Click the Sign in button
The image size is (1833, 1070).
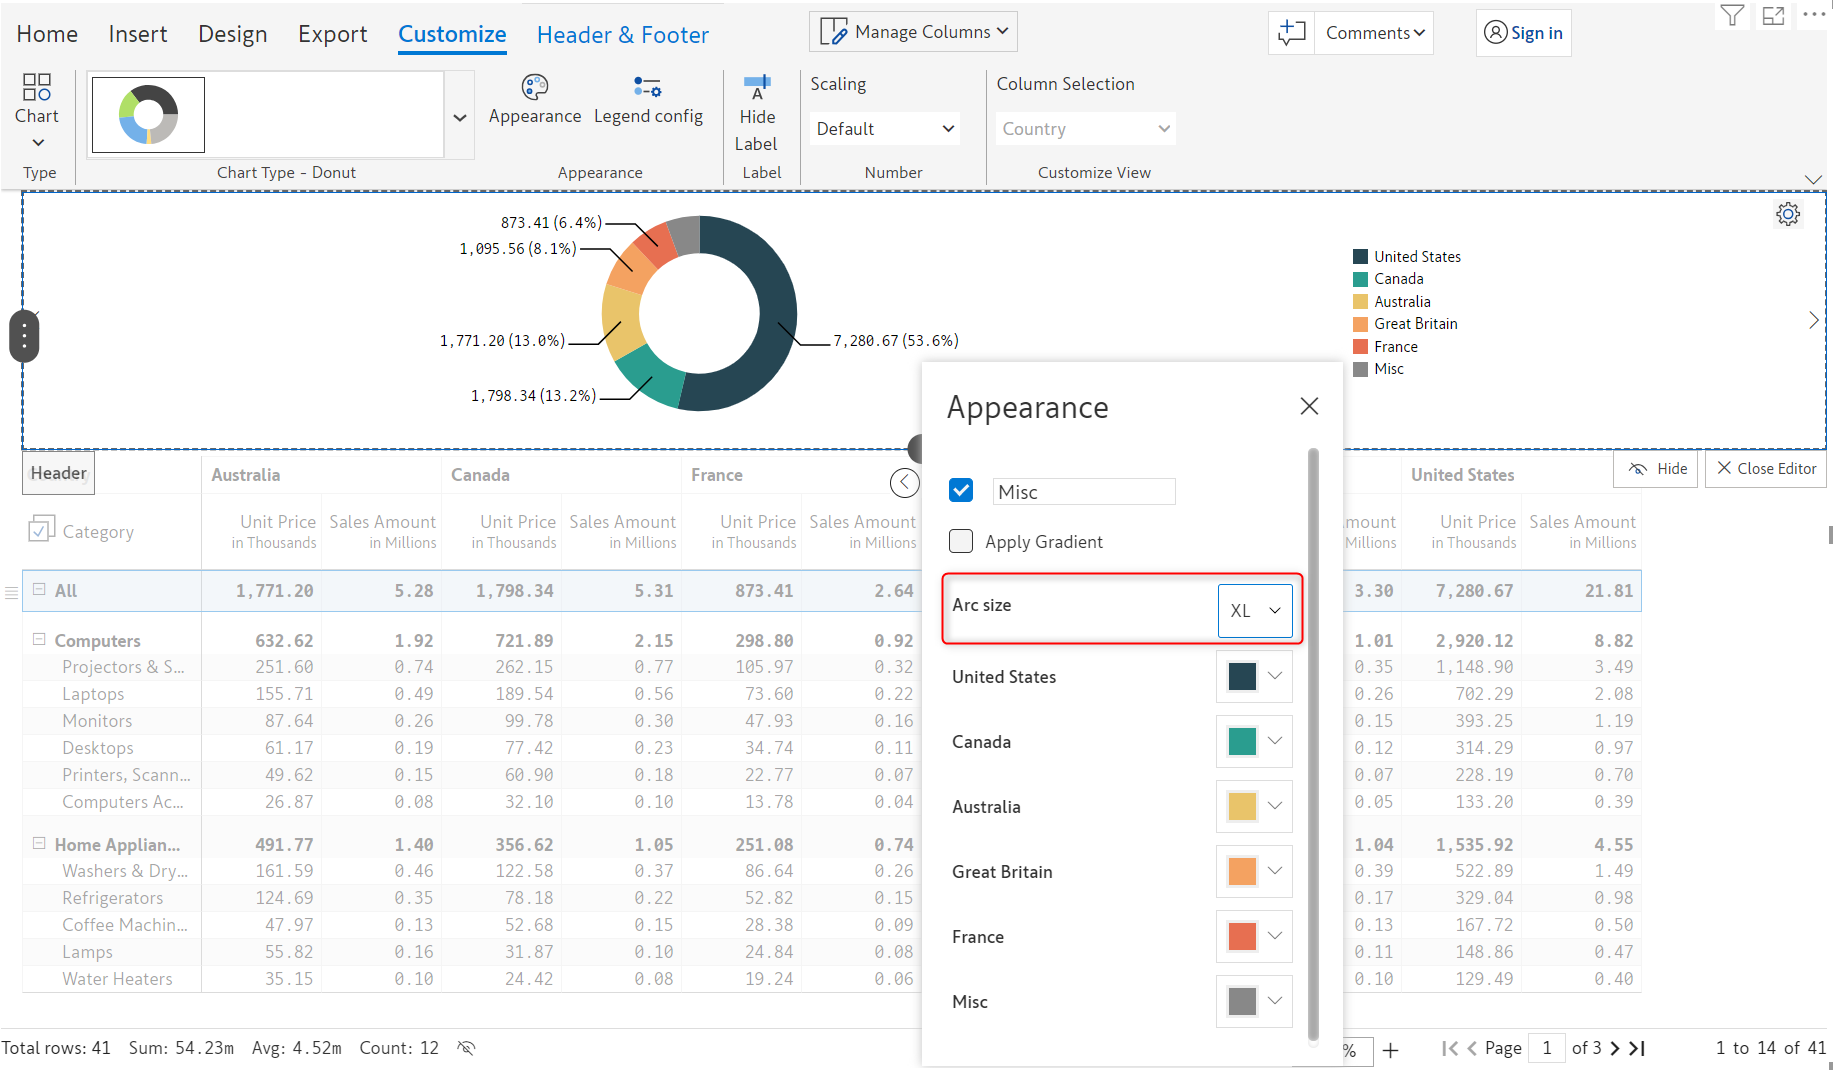coord(1523,33)
